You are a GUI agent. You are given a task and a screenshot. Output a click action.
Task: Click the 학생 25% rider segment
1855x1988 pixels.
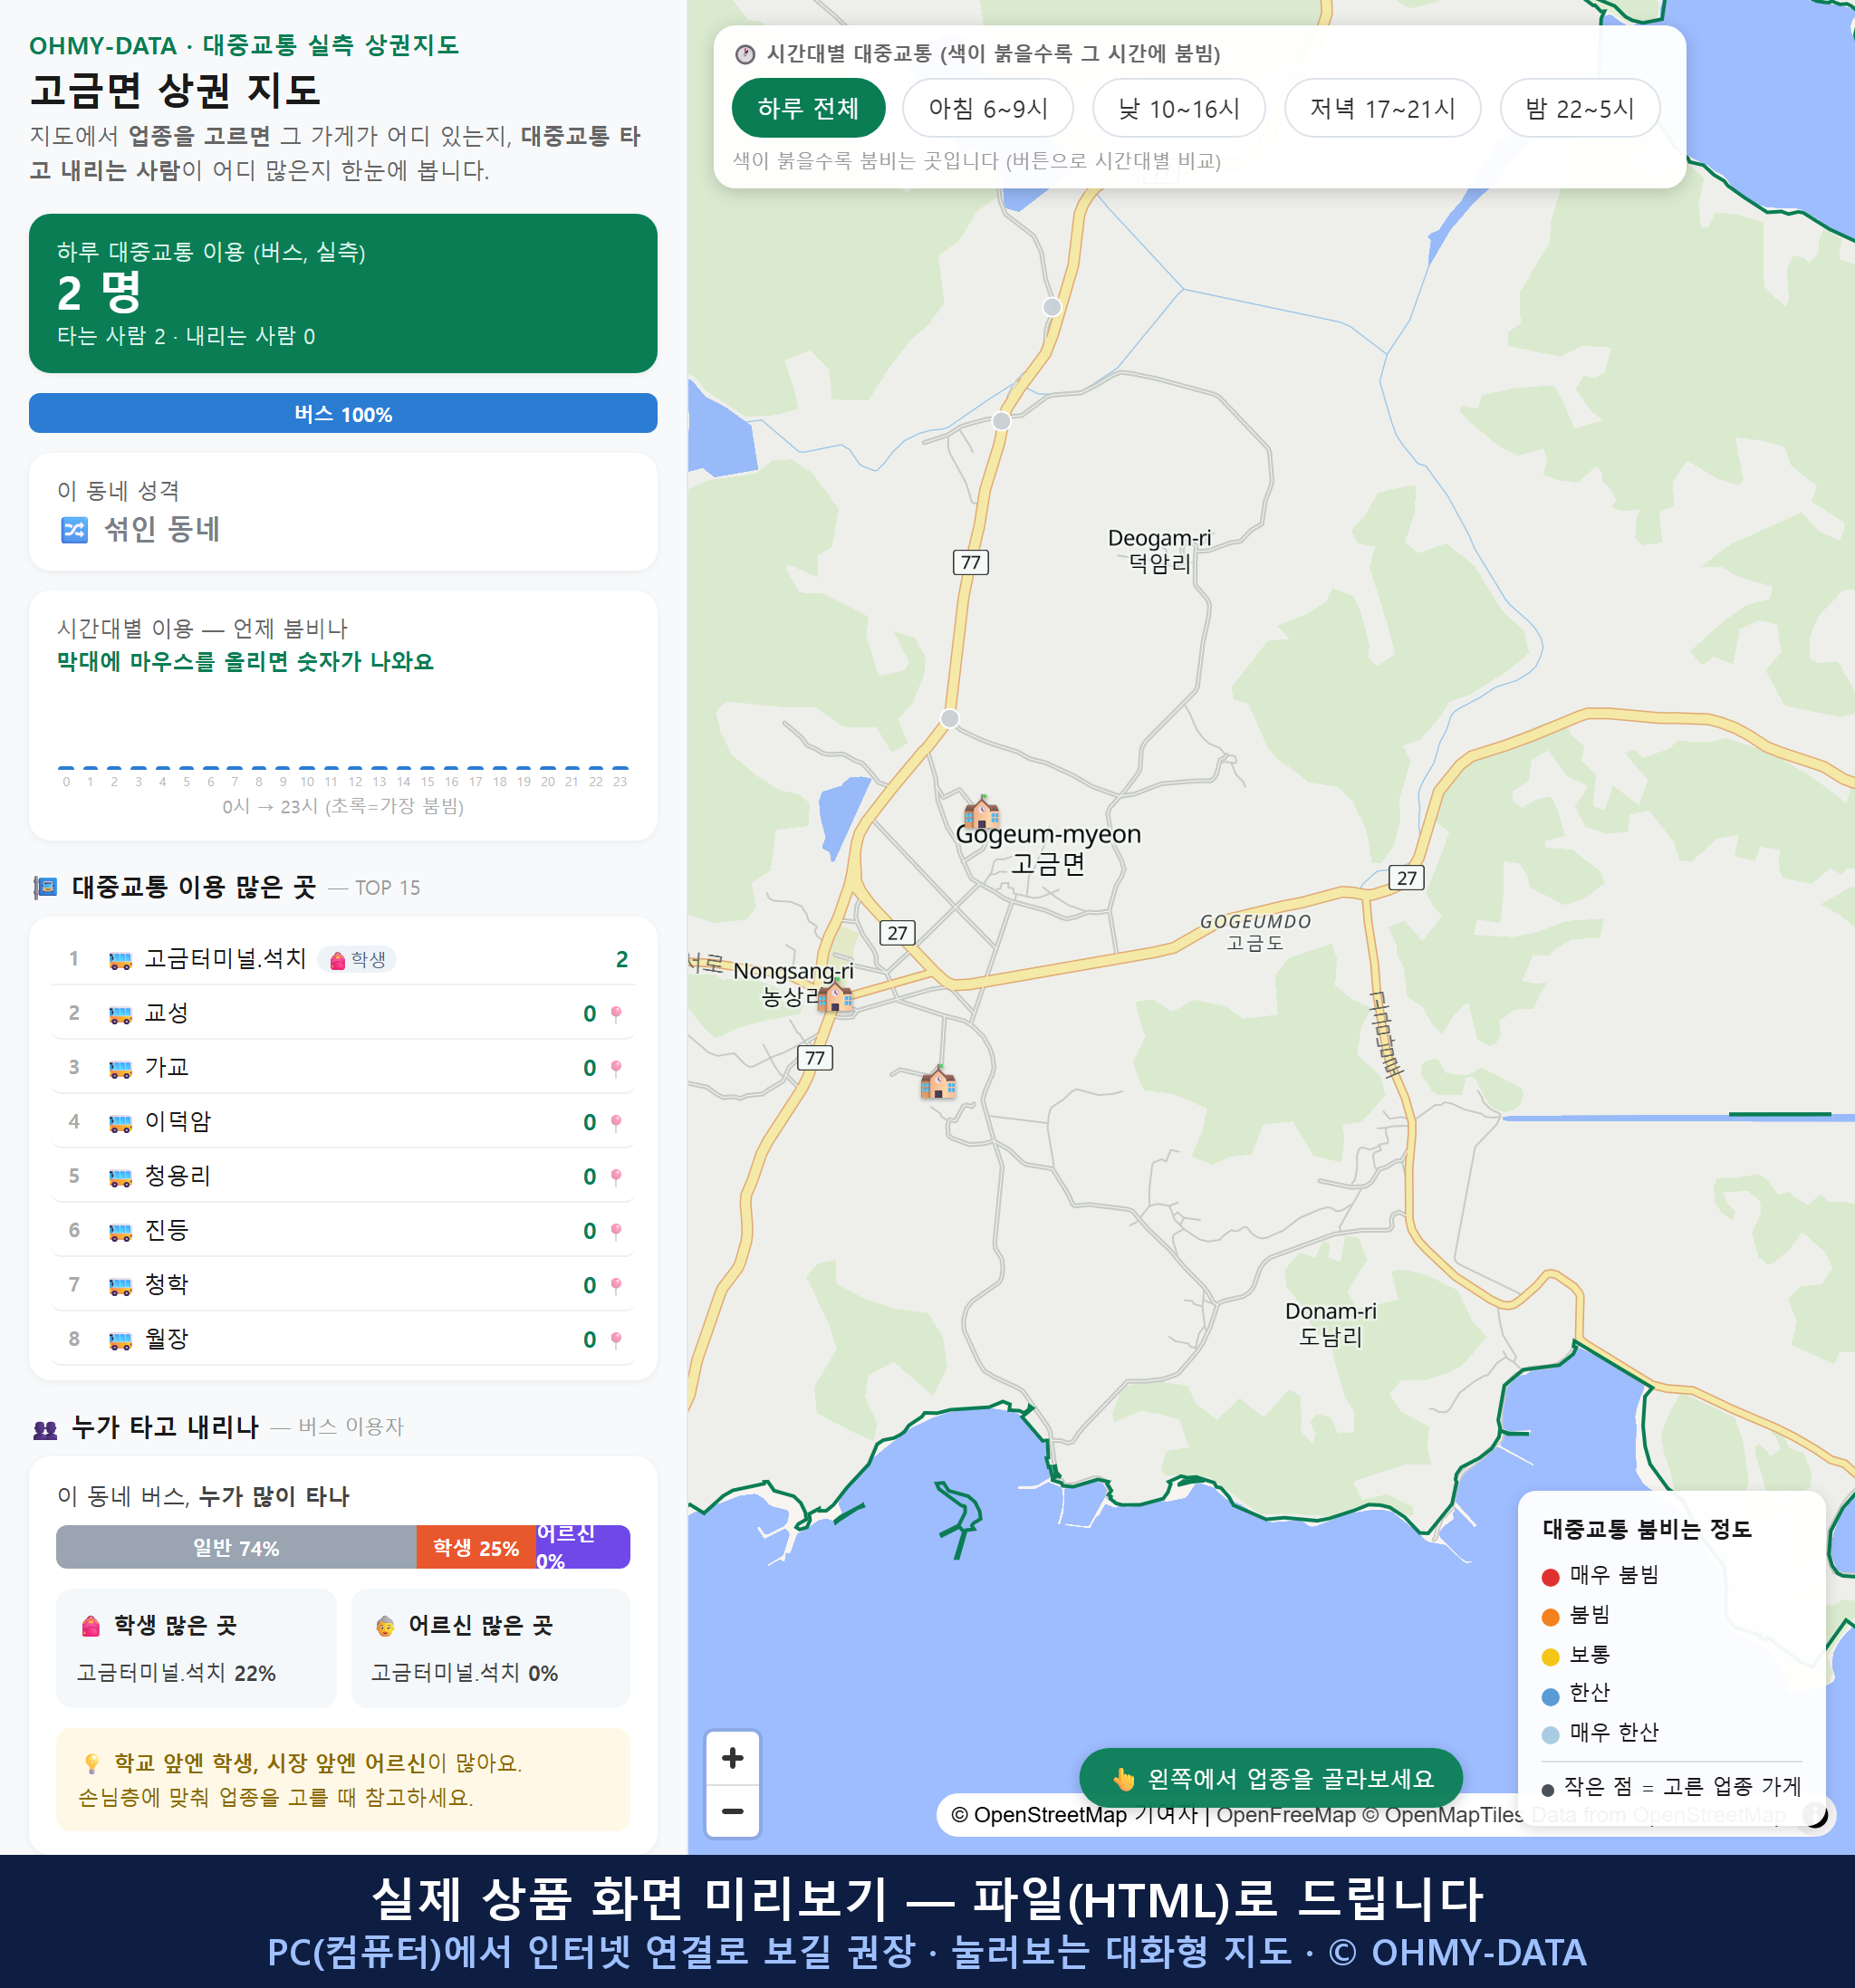[476, 1547]
